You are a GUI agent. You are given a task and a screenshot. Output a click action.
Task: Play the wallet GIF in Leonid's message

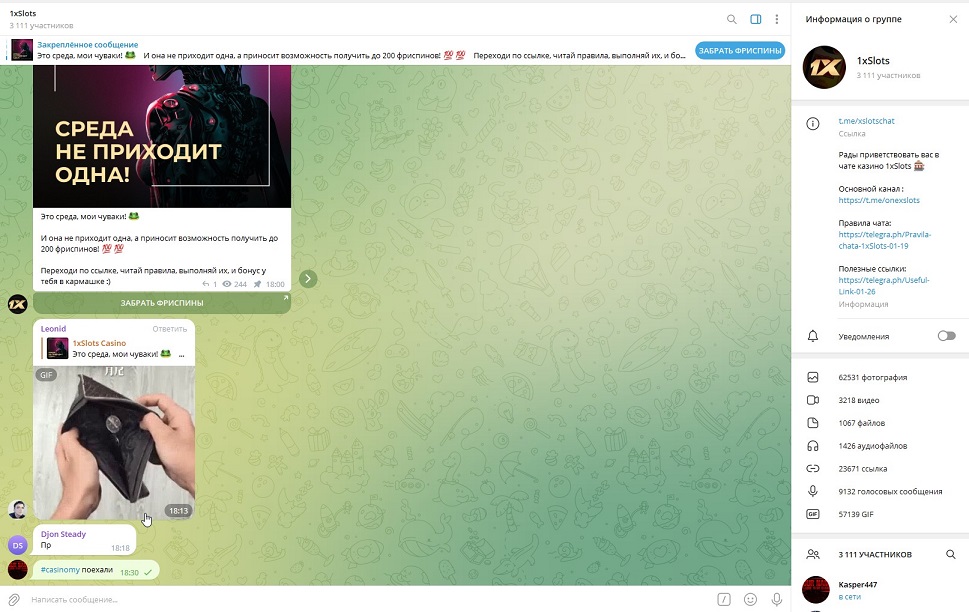point(114,443)
